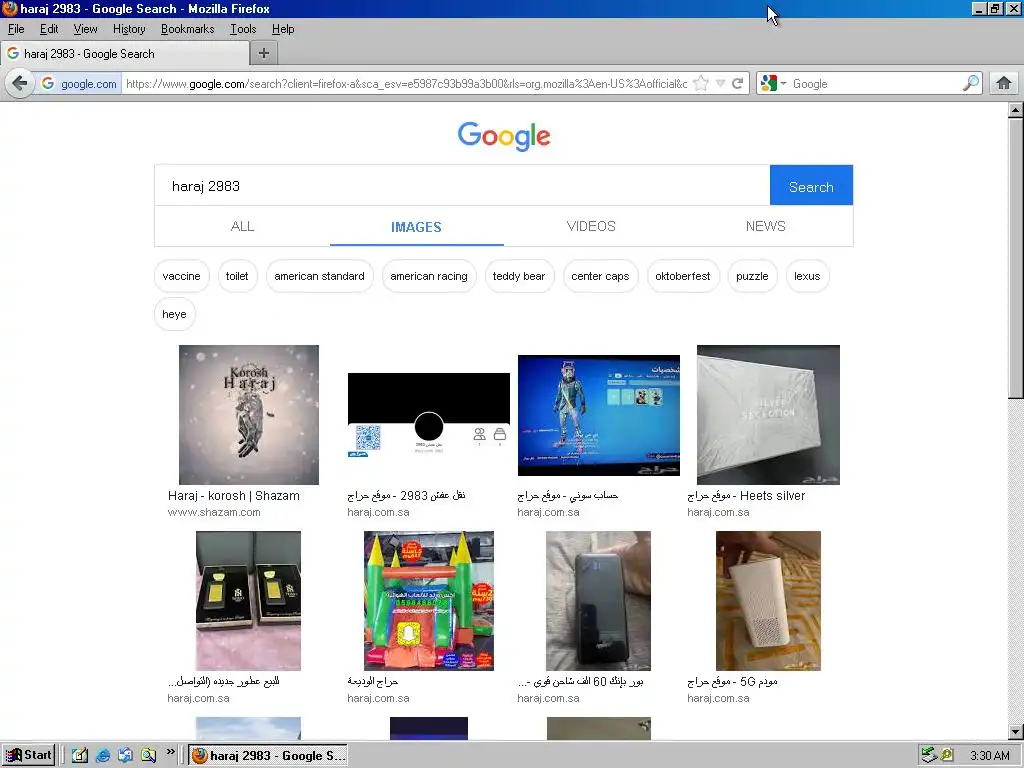Click scrollbar down arrow
Screen dimensions: 1024x768
point(1015,731)
